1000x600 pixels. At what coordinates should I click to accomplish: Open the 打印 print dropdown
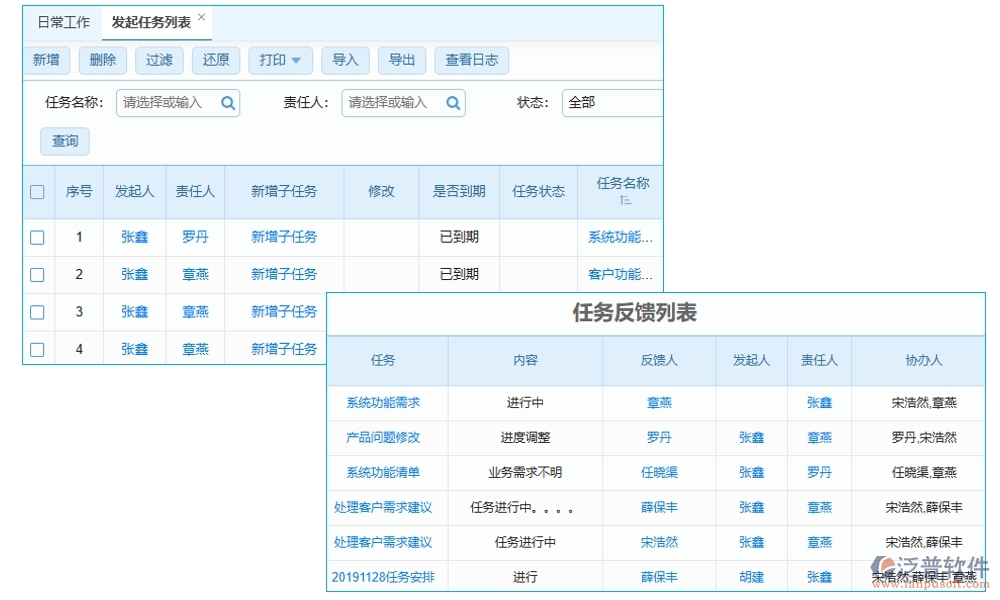[x=280, y=60]
